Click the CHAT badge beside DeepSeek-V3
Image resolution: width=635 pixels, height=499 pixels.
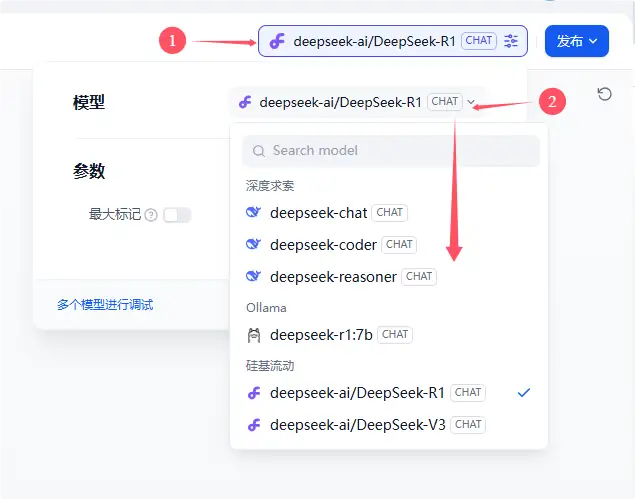(468, 424)
